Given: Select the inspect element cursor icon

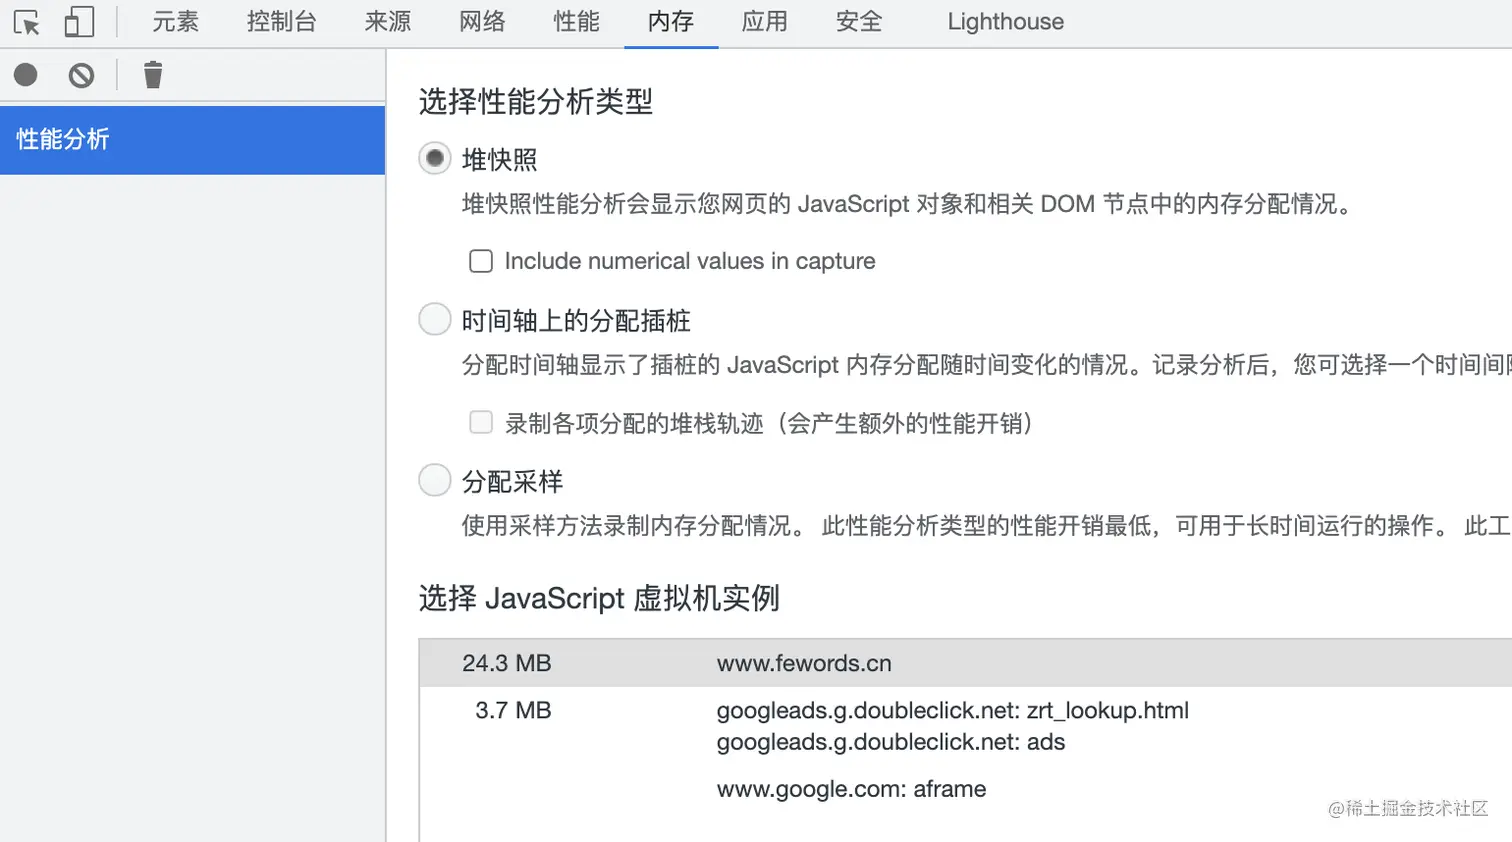Looking at the screenshot, I should click(x=26, y=21).
